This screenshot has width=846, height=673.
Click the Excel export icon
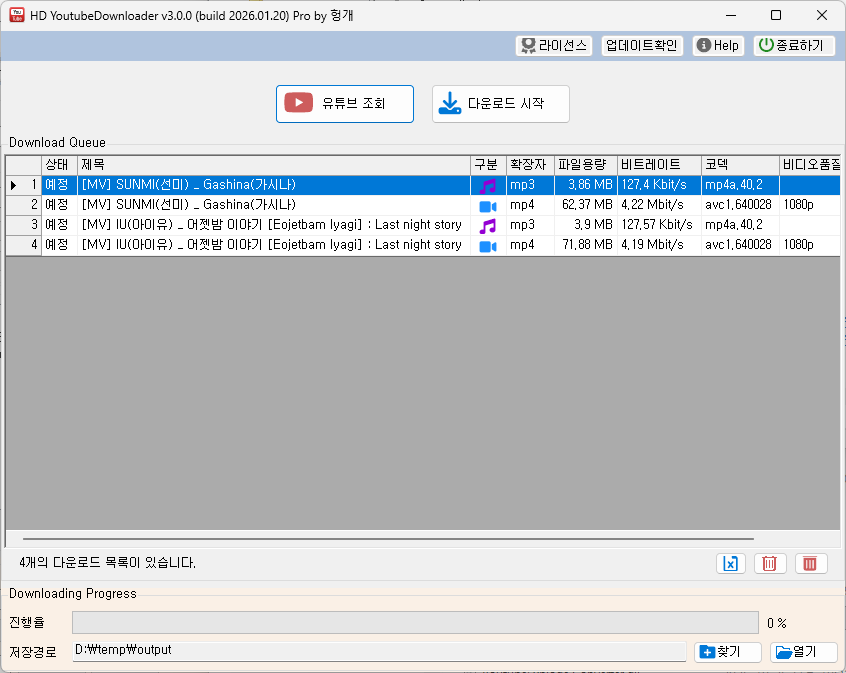(731, 563)
